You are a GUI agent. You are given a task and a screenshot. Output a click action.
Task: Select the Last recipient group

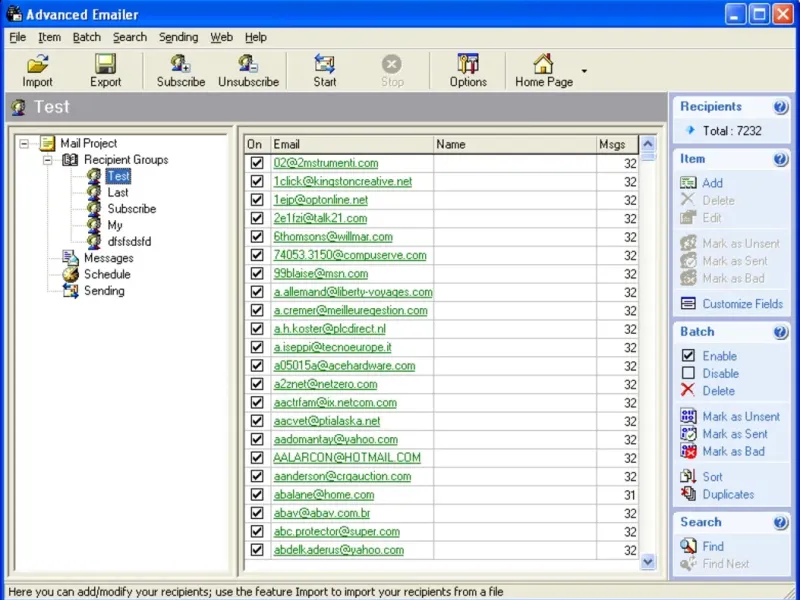click(x=118, y=192)
